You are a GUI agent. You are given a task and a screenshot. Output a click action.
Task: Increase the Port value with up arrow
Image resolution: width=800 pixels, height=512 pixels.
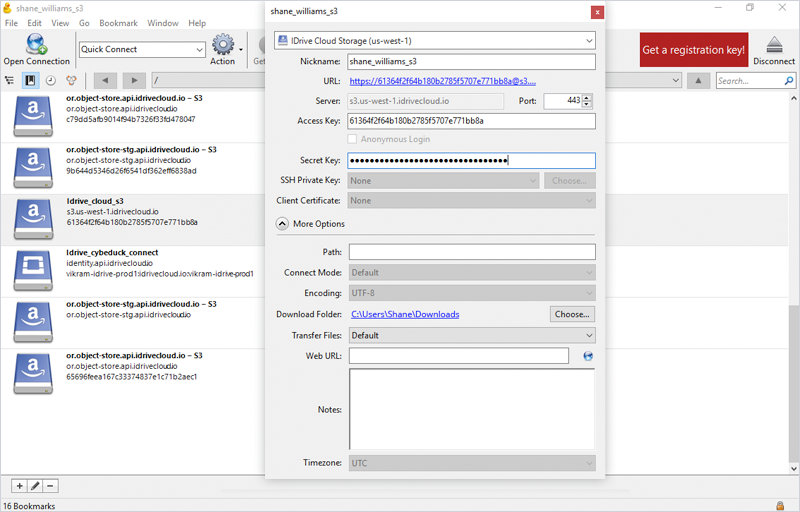tap(587, 97)
